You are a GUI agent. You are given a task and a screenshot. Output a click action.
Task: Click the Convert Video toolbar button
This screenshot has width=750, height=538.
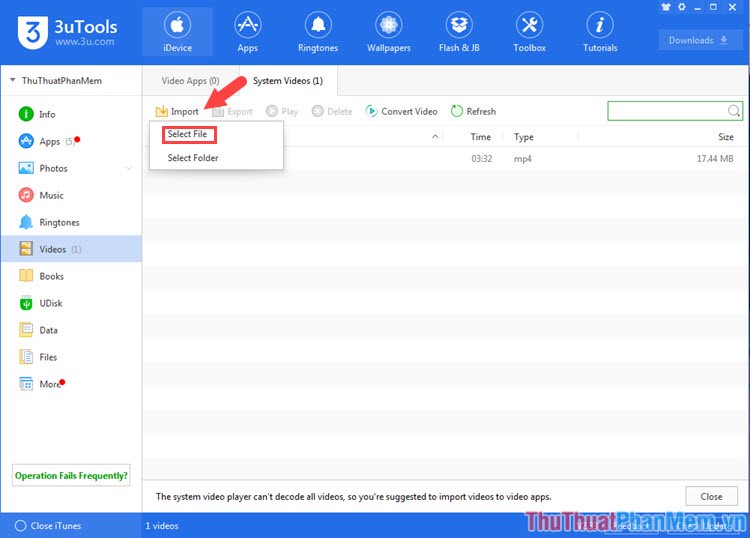[x=402, y=112]
